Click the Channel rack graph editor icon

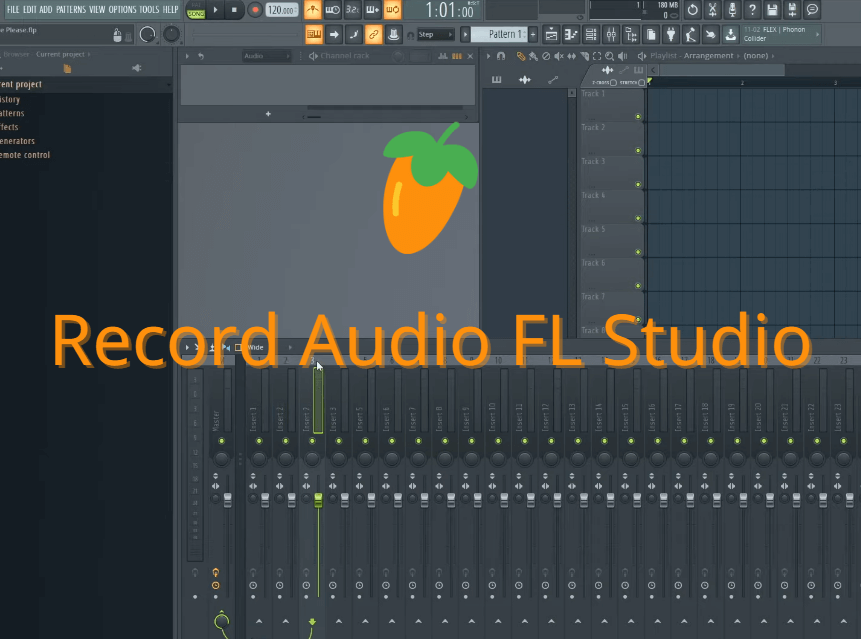pyautogui.click(x=443, y=56)
